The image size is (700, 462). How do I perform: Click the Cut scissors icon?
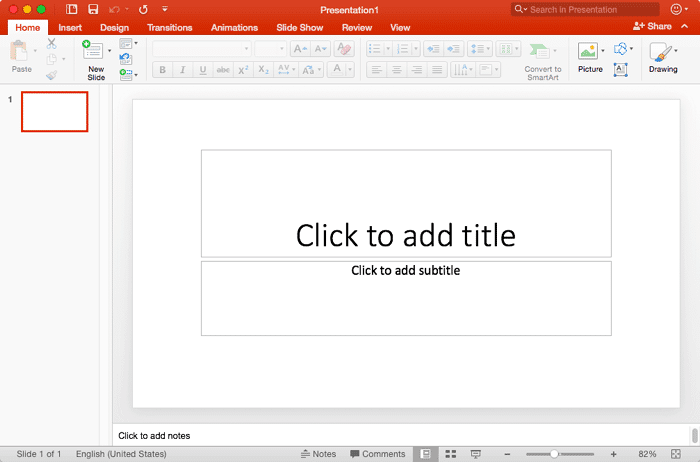tap(51, 44)
